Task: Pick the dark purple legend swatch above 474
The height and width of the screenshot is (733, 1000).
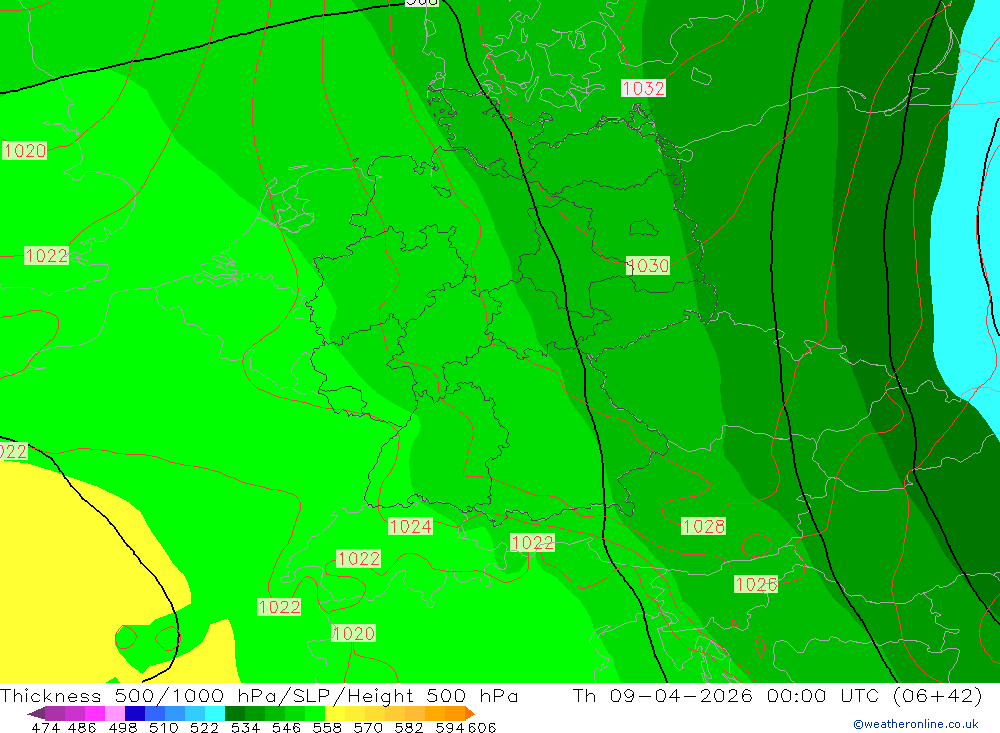Action: tap(54, 713)
